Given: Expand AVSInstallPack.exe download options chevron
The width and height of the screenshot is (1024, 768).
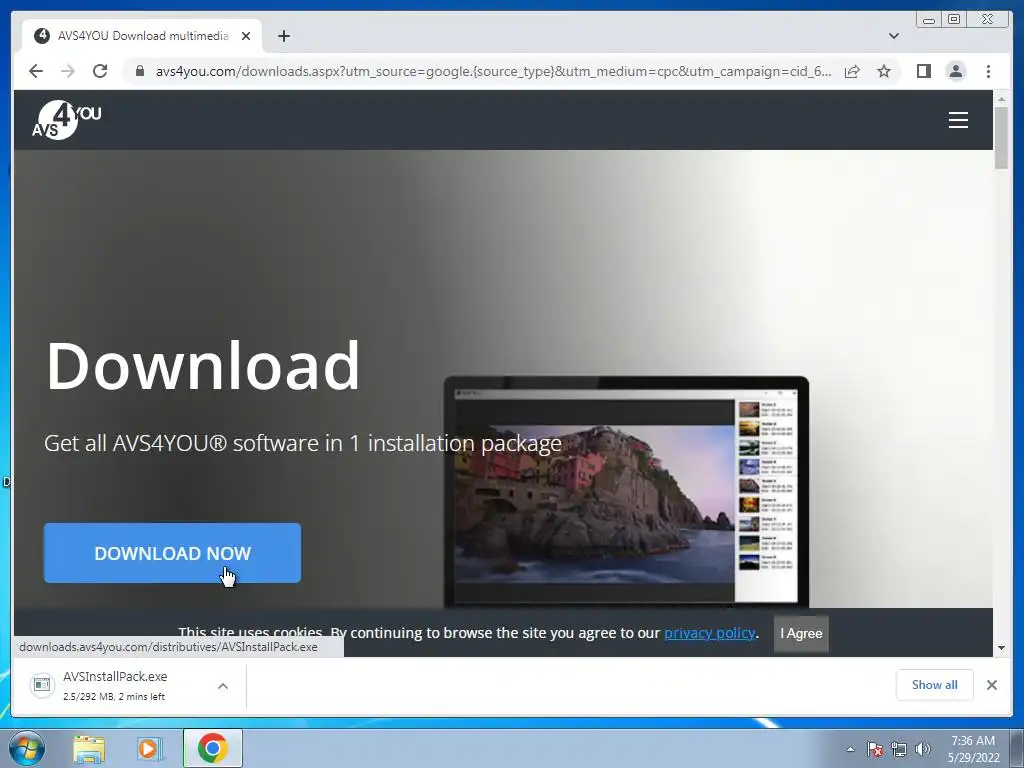Looking at the screenshot, I should click(223, 686).
